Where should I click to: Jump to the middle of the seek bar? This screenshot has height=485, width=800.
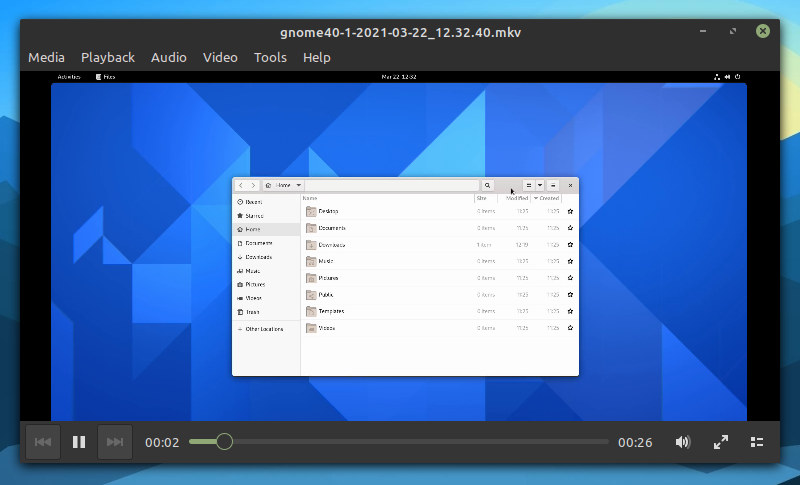coord(399,442)
